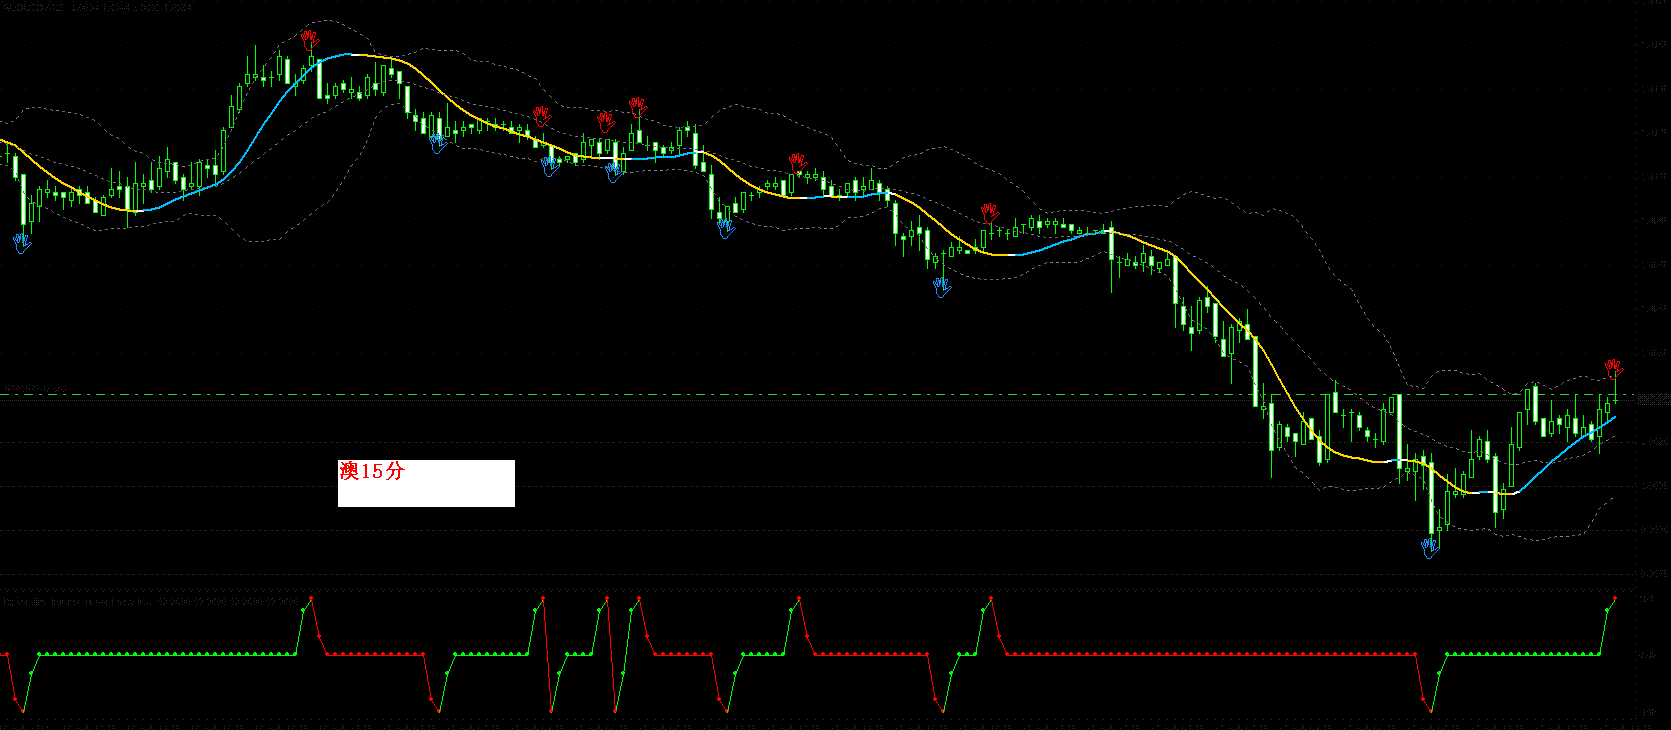The image size is (1671, 730).
Task: Select the white '澳15分' text label
Action: 426,483
